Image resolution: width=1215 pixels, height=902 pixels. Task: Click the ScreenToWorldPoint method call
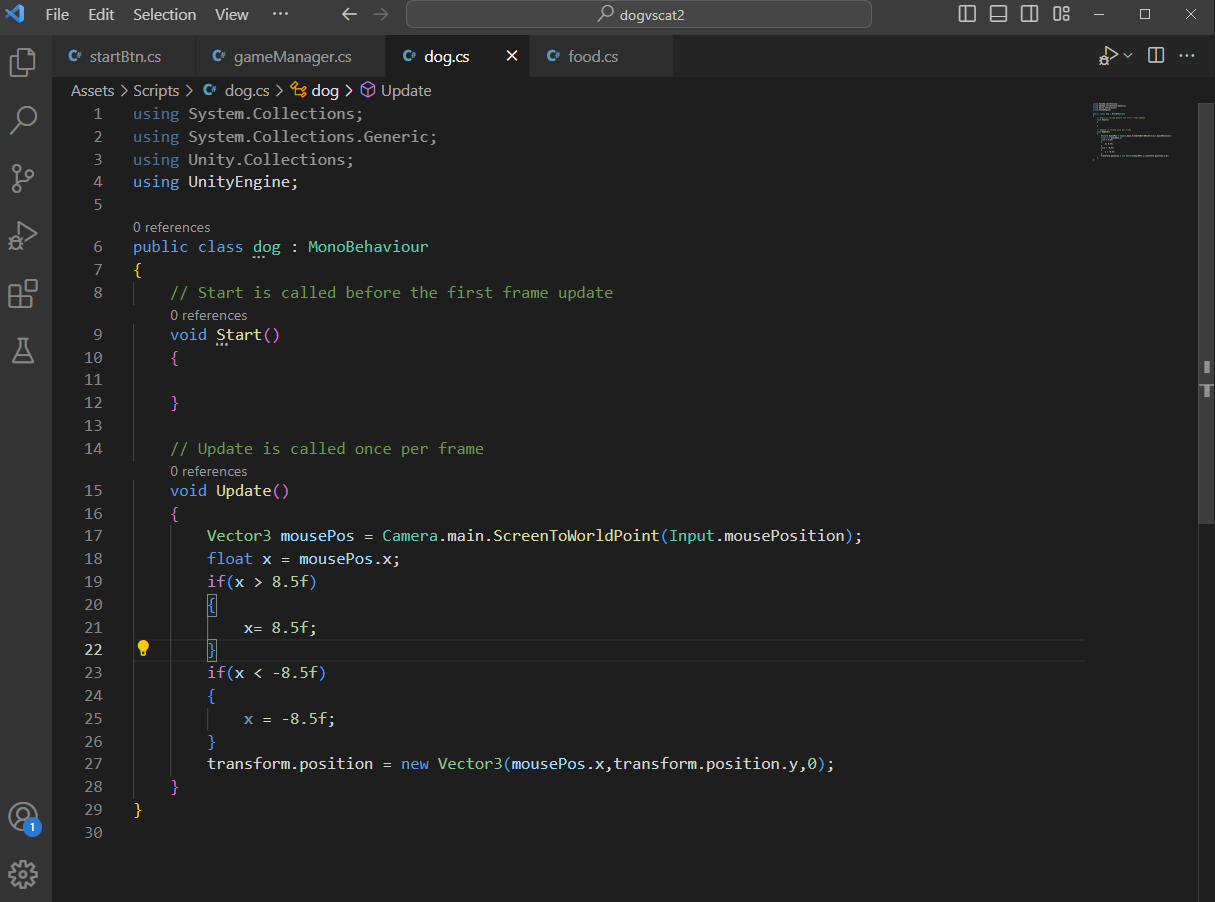(575, 536)
